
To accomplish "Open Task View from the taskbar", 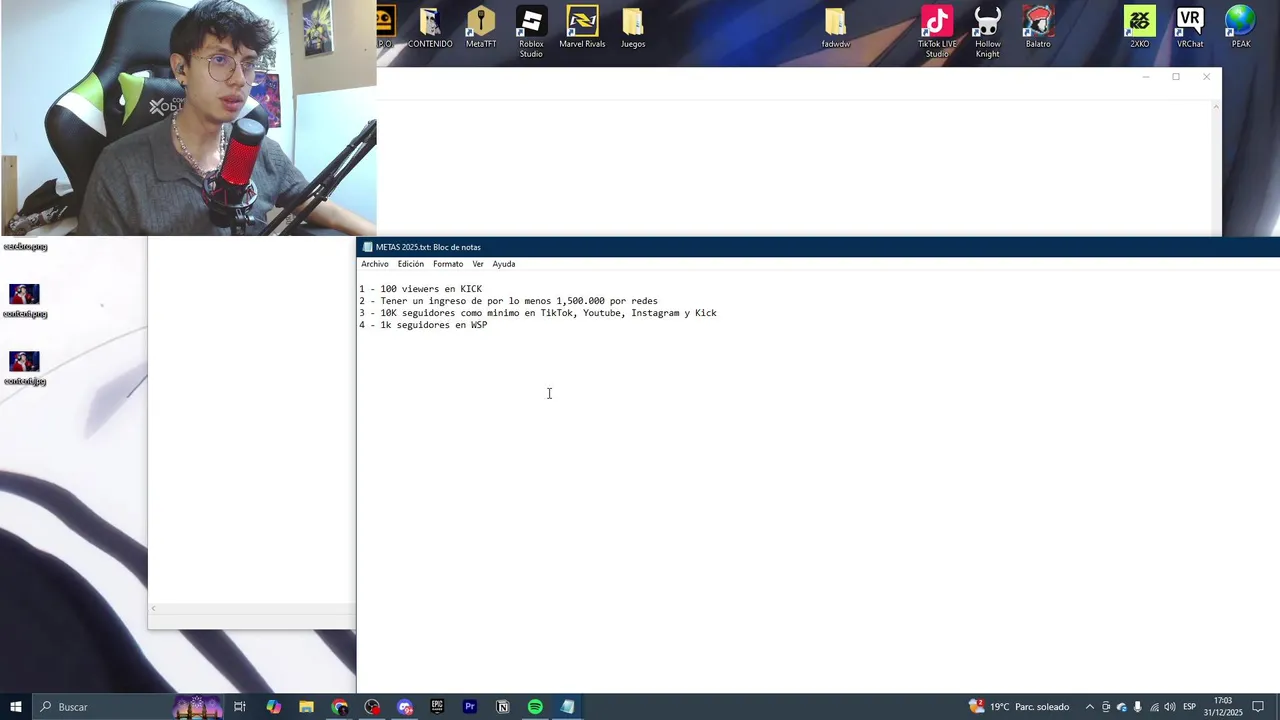I will pyautogui.click(x=240, y=707).
